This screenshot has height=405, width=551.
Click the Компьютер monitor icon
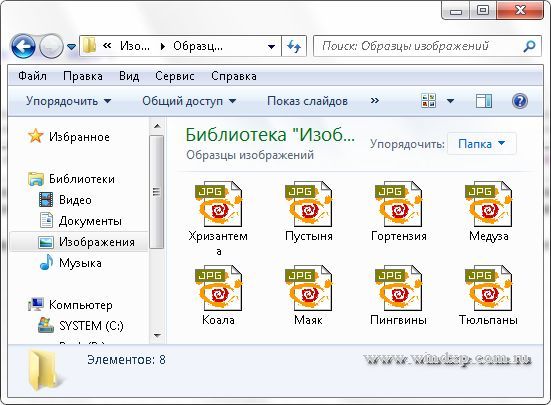click(x=36, y=304)
